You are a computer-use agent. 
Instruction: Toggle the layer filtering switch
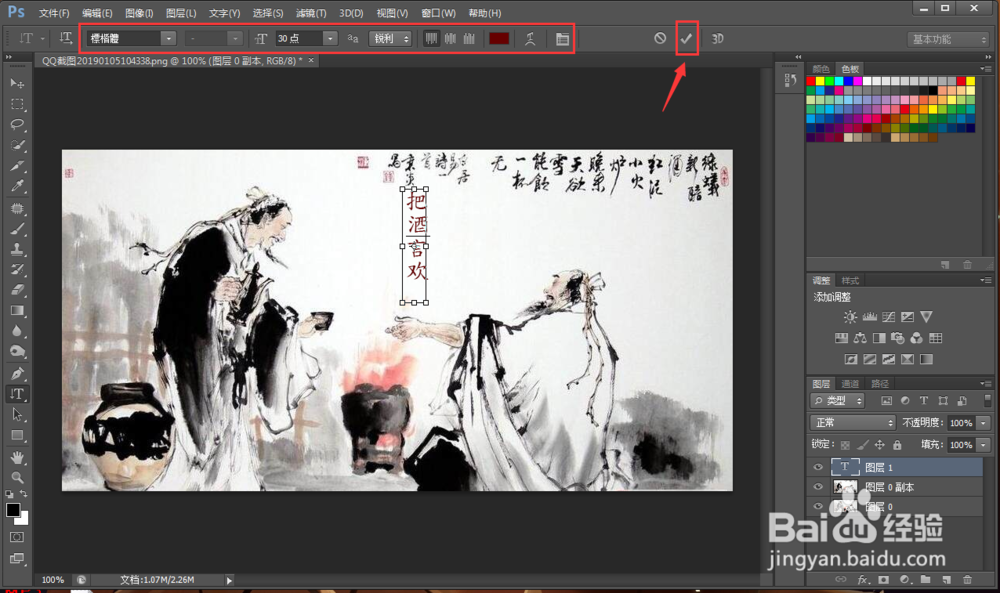[x=987, y=400]
